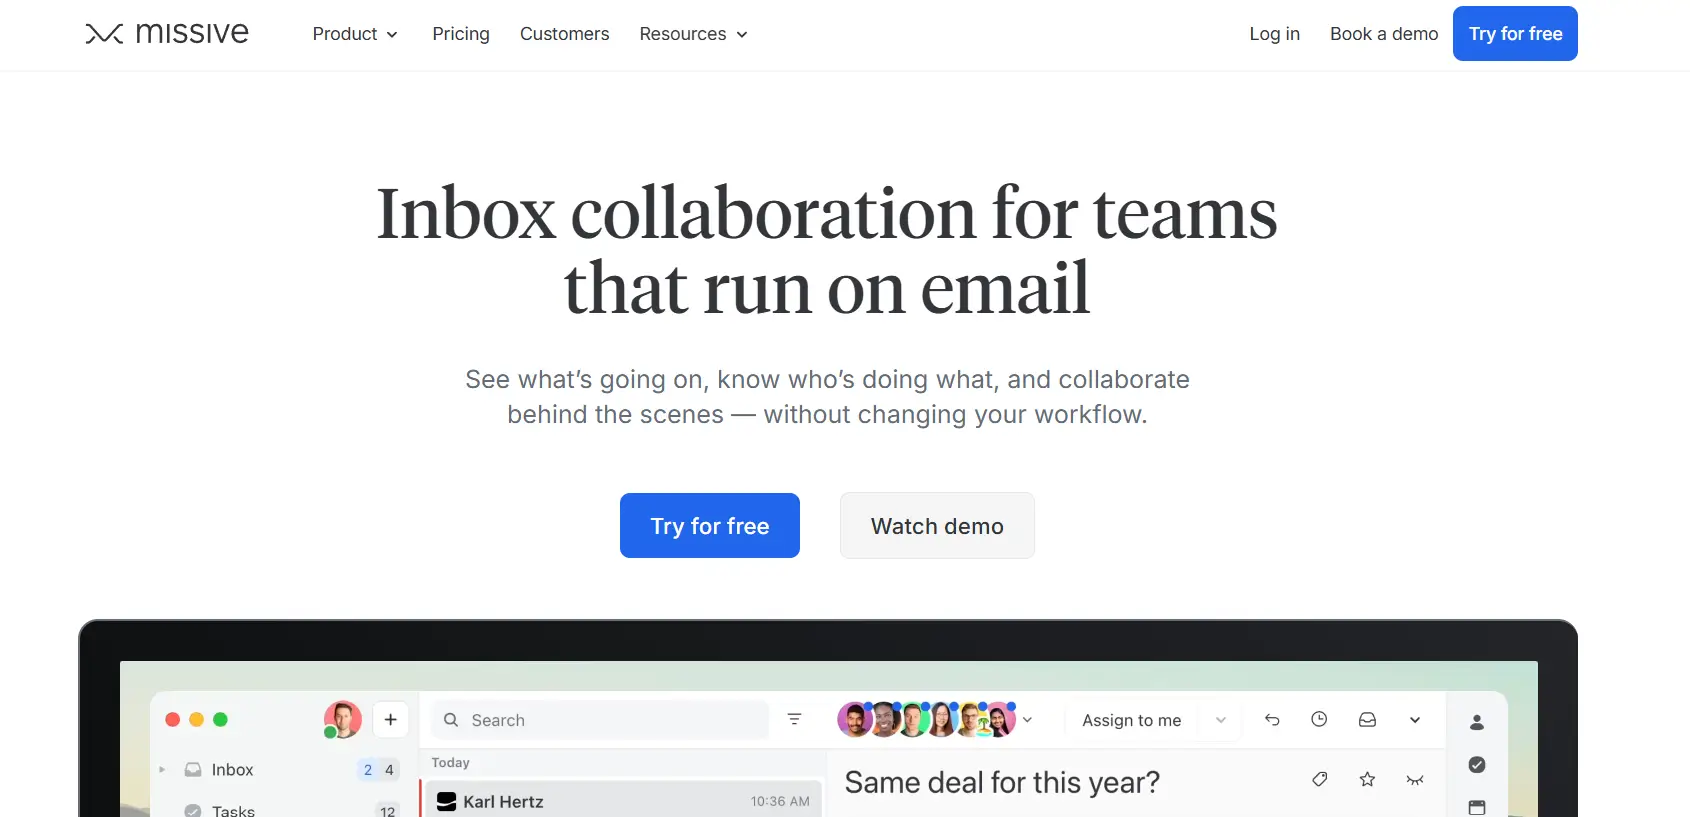The width and height of the screenshot is (1690, 817).
Task: Expand the team avatars chevron
Action: coord(1027,720)
